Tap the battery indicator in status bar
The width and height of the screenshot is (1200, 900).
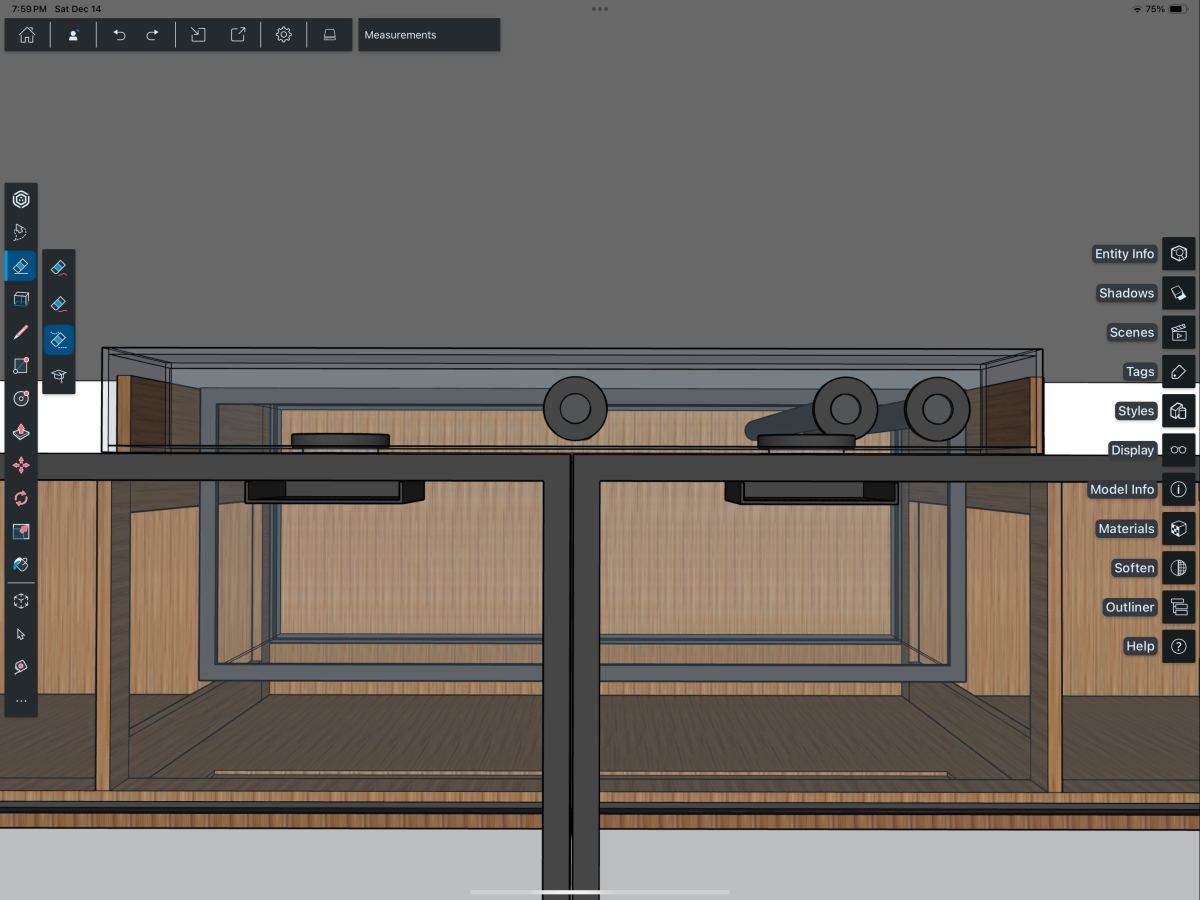coord(1178,9)
